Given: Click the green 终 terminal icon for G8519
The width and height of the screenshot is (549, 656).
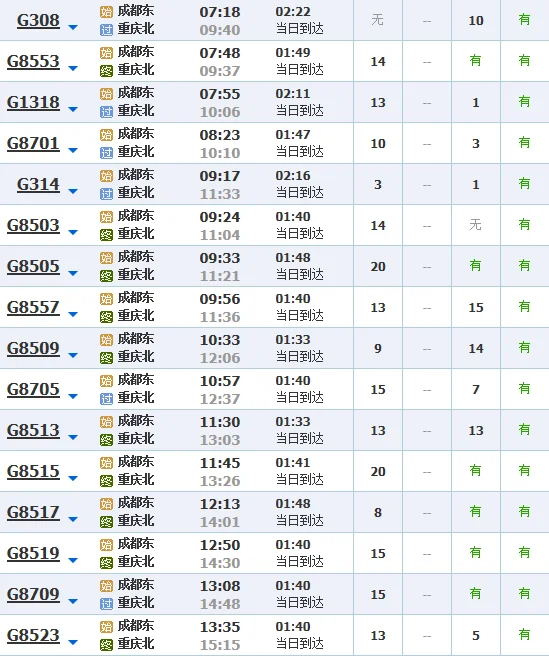Looking at the screenshot, I should [106, 563].
